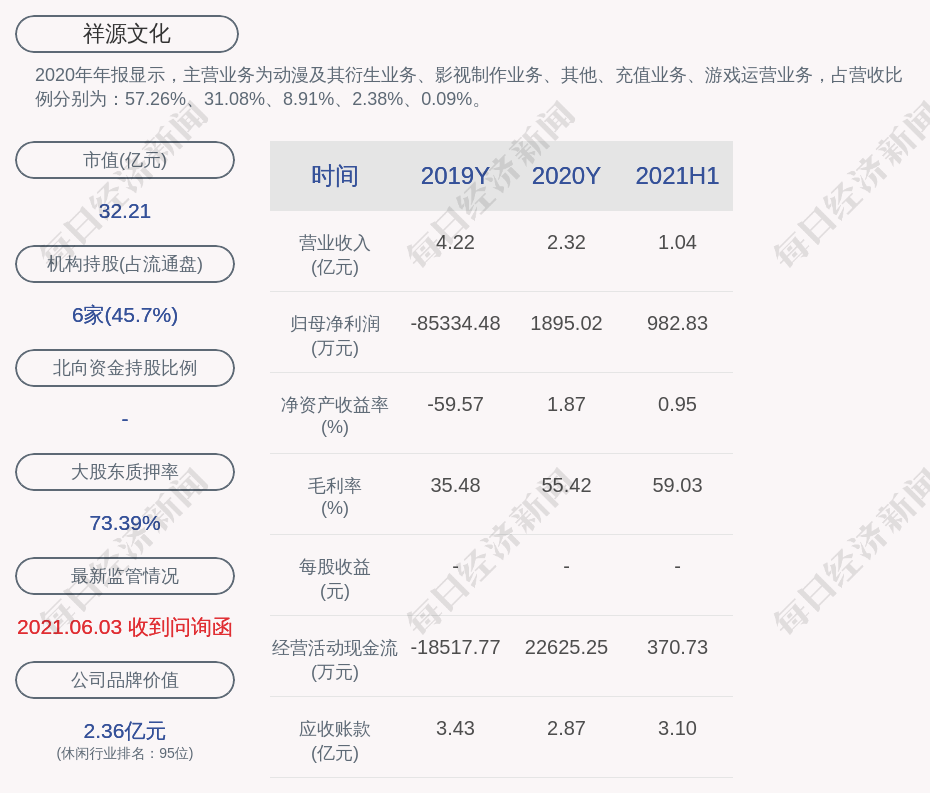Select the 2020Y column header
Viewport: 930px width, 793px height.
tap(566, 176)
